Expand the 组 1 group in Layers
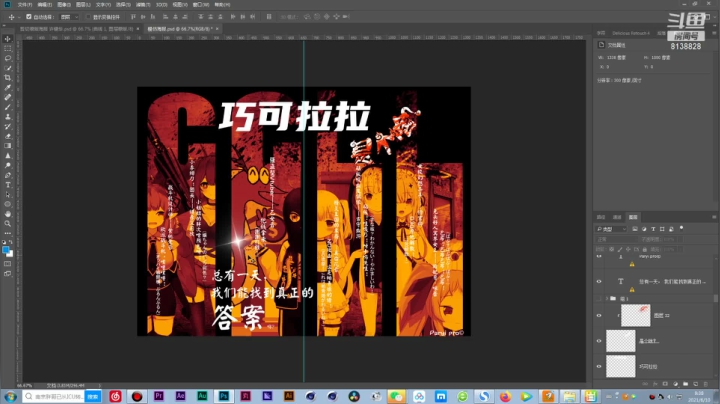The width and height of the screenshot is (720, 404). [607, 298]
